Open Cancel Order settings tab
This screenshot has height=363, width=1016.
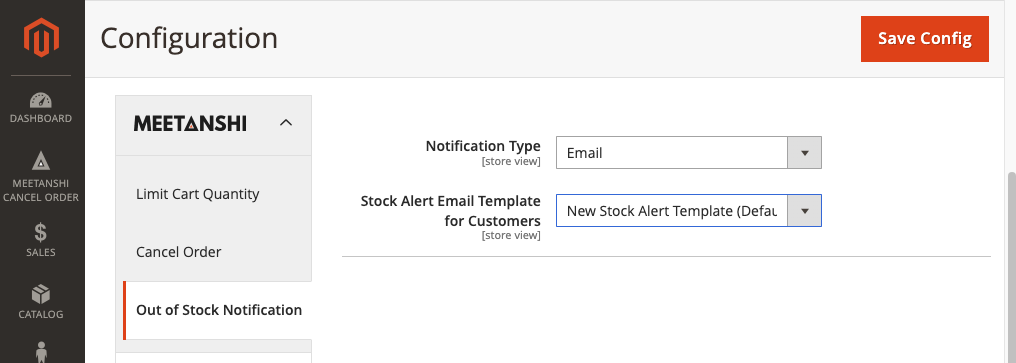pos(179,252)
